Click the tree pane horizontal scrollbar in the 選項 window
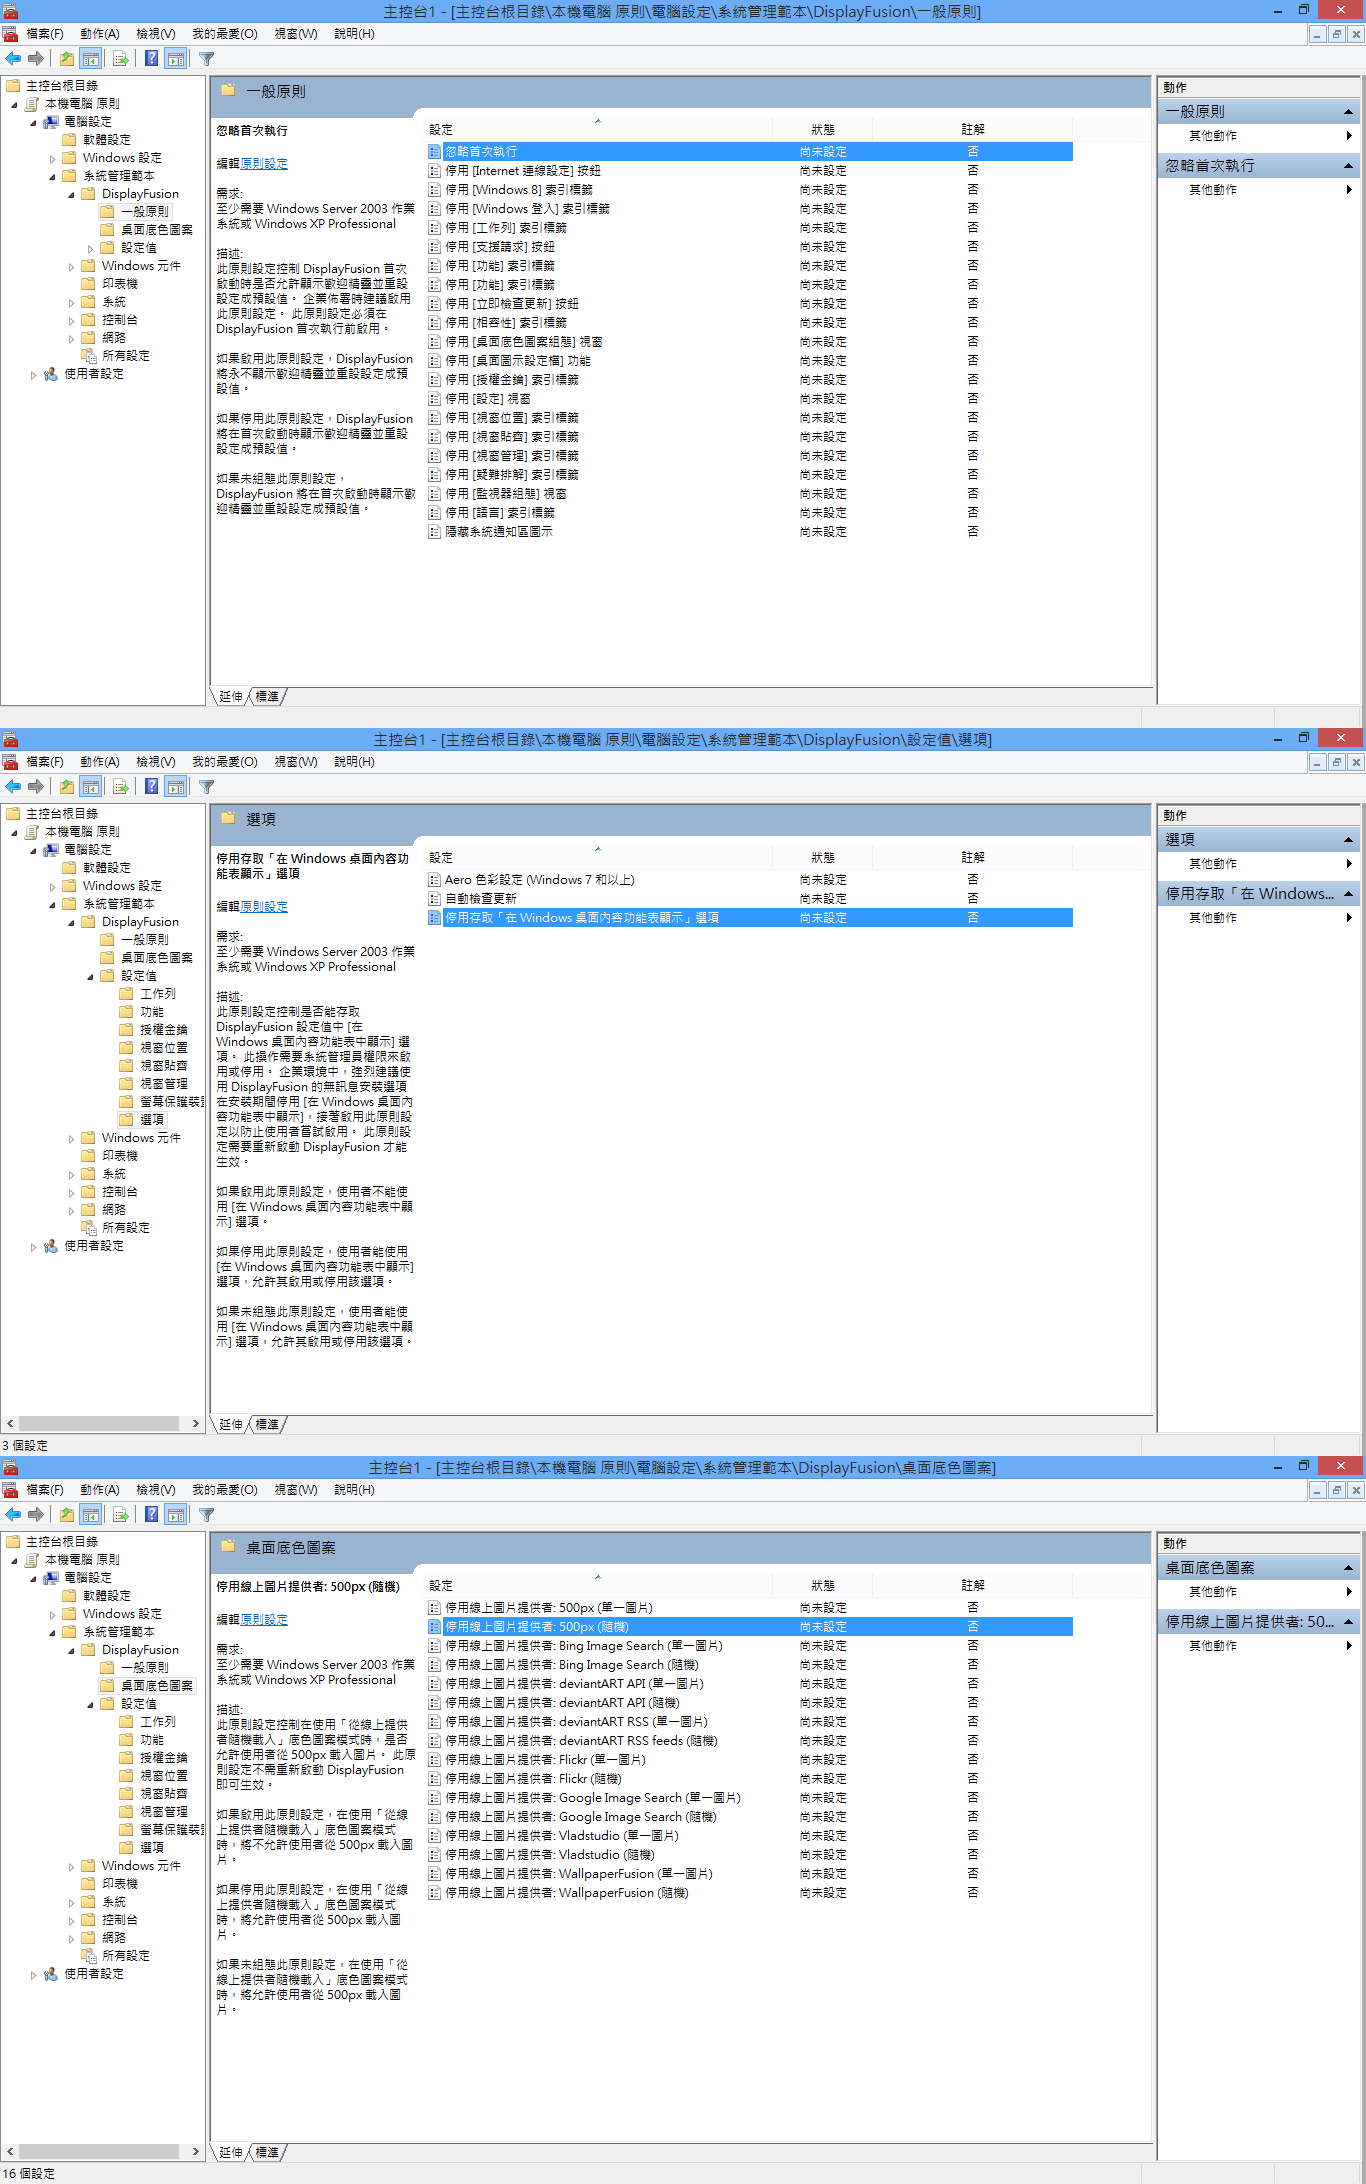Image resolution: width=1366 pixels, height=2184 pixels. (100, 1423)
